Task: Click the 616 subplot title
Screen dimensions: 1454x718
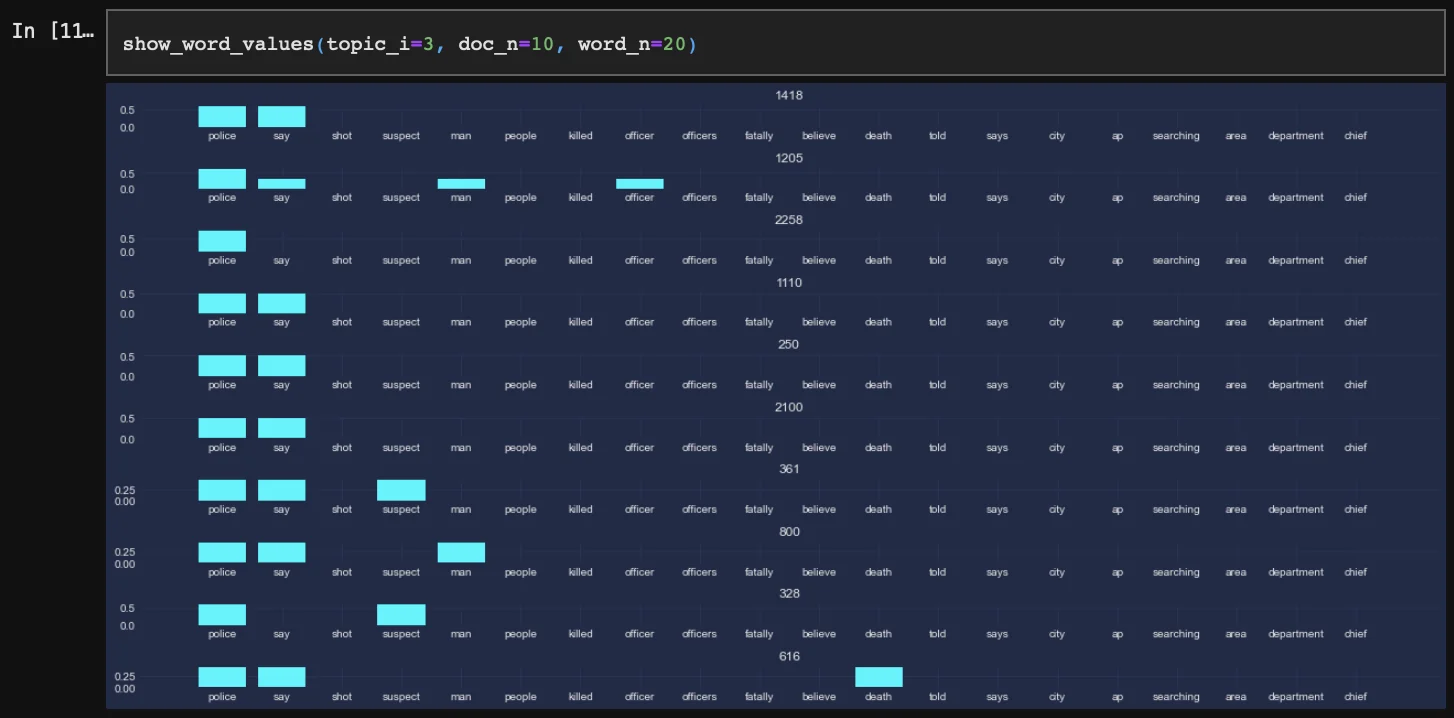Action: coord(789,656)
